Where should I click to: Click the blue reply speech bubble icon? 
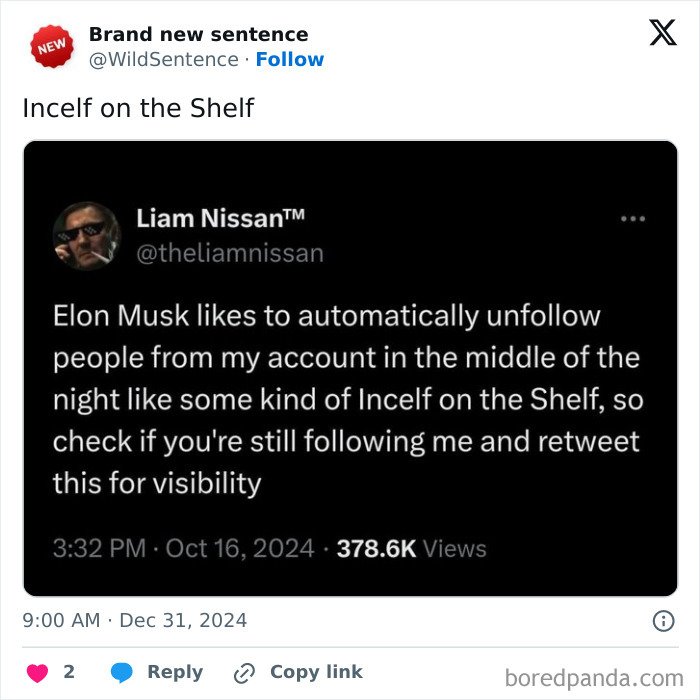tap(122, 673)
